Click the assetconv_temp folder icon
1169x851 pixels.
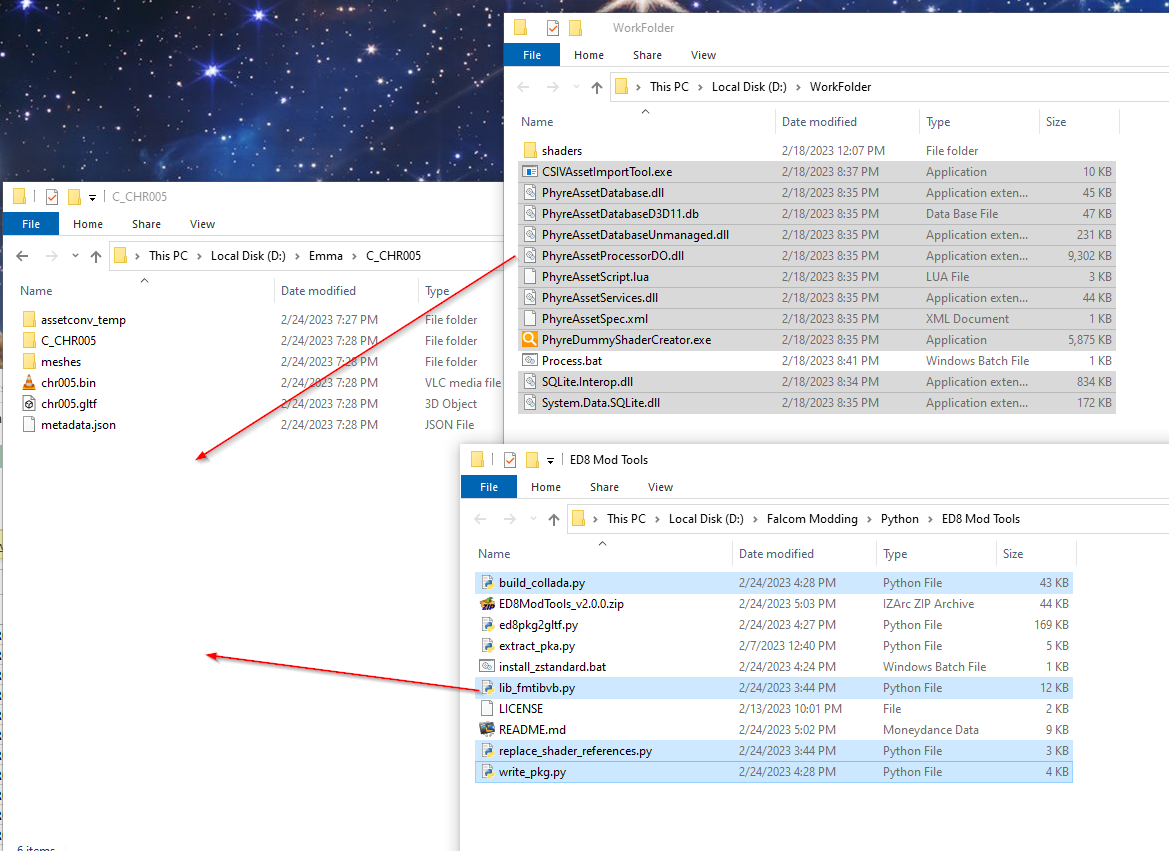29,319
